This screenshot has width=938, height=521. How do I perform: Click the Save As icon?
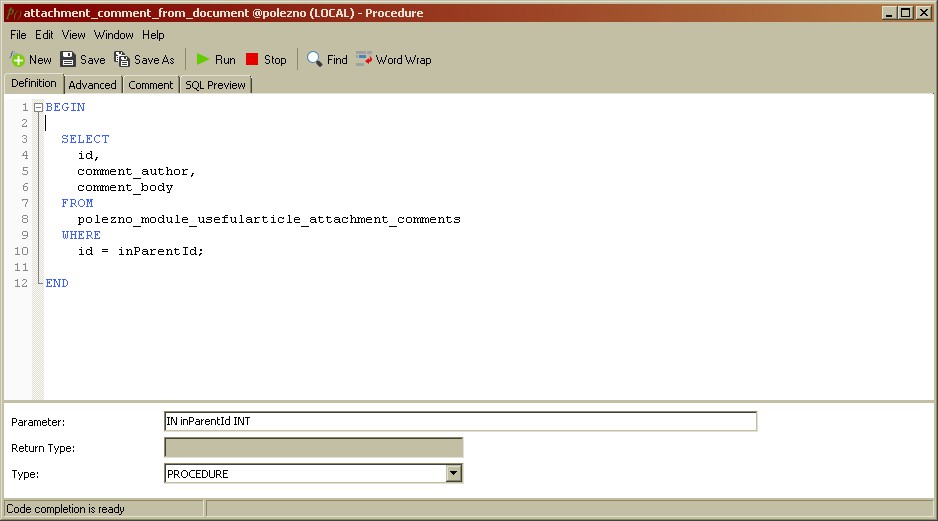(121, 59)
